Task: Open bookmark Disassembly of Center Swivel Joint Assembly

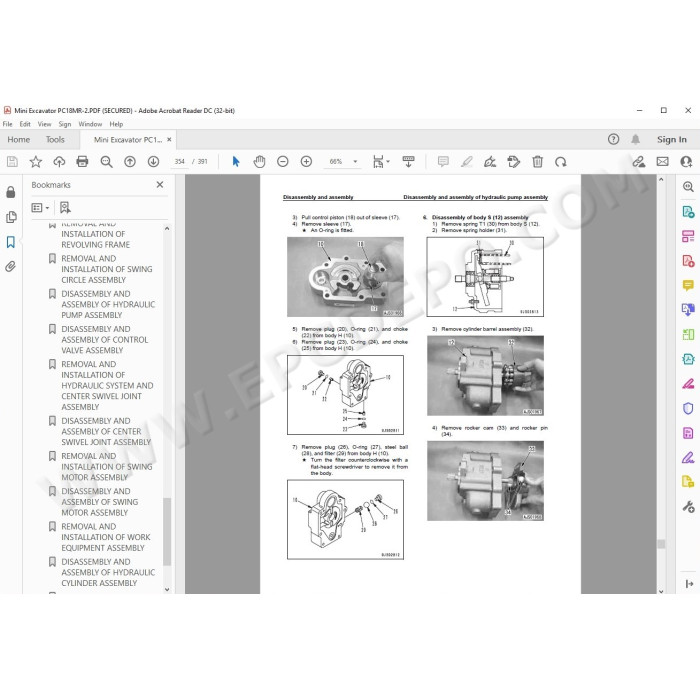Action: click(x=106, y=432)
